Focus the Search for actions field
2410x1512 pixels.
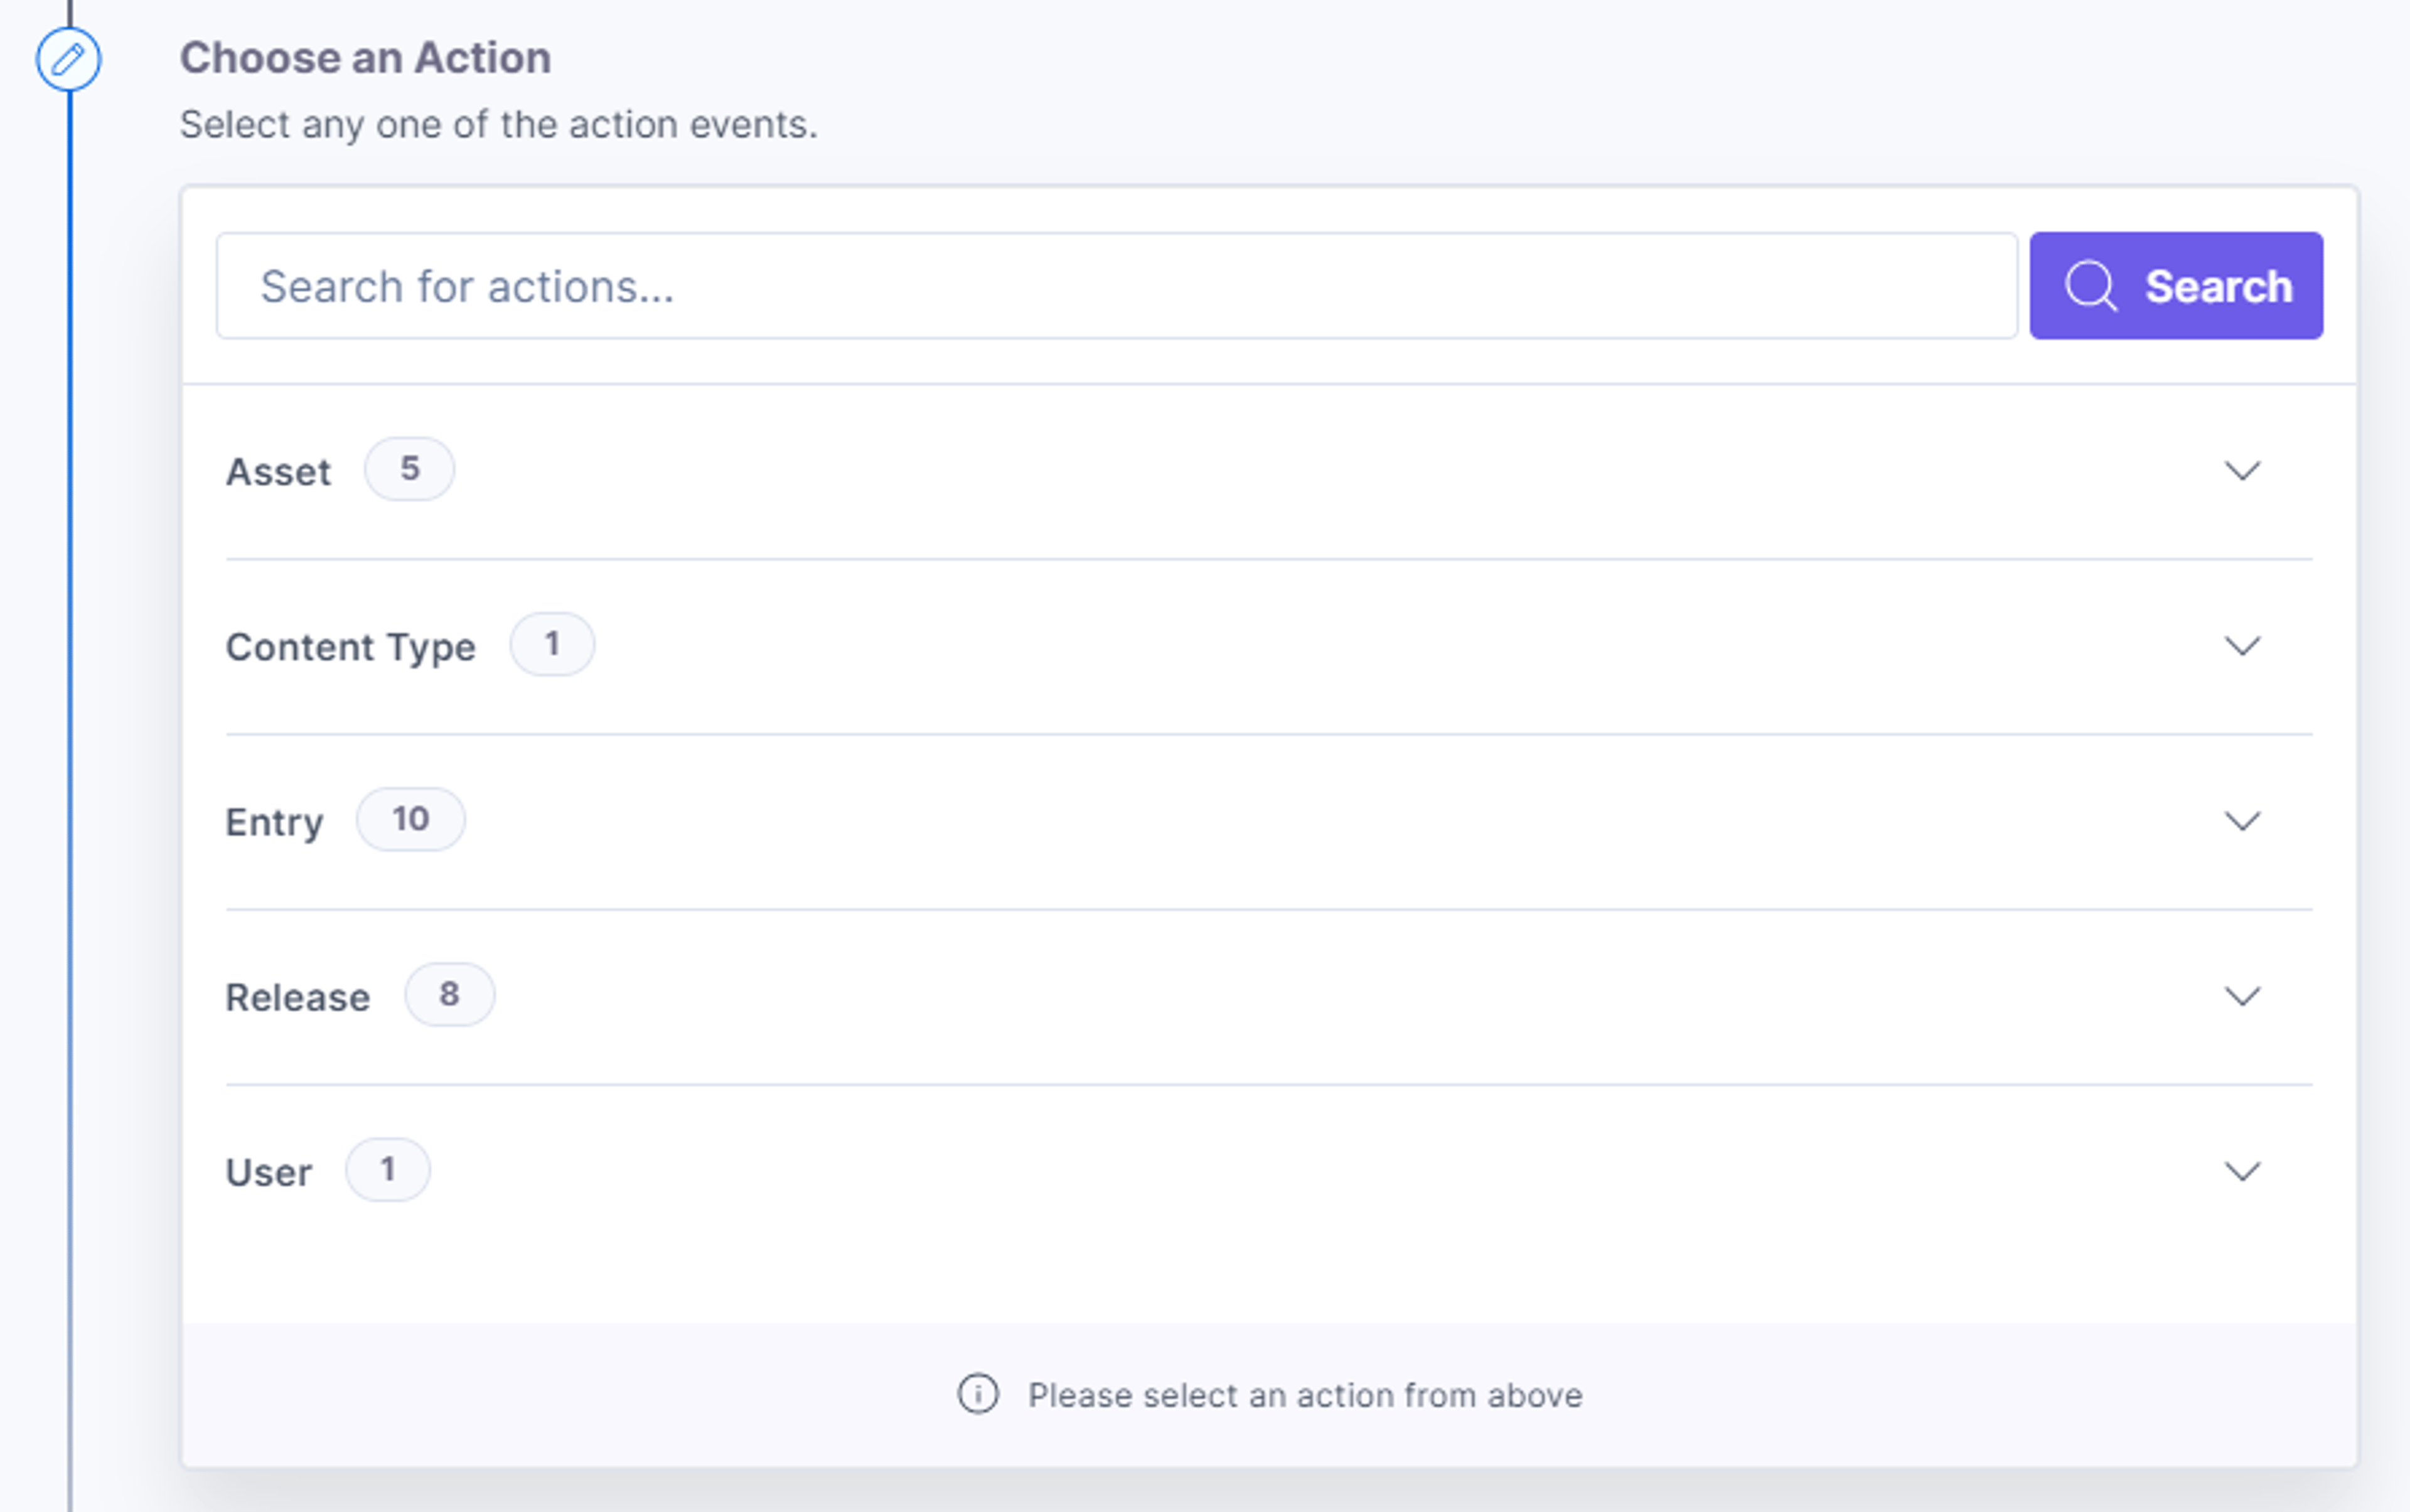[1117, 286]
